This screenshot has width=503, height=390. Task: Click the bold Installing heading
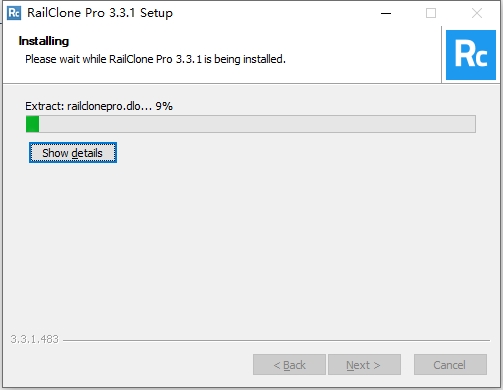(x=44, y=41)
